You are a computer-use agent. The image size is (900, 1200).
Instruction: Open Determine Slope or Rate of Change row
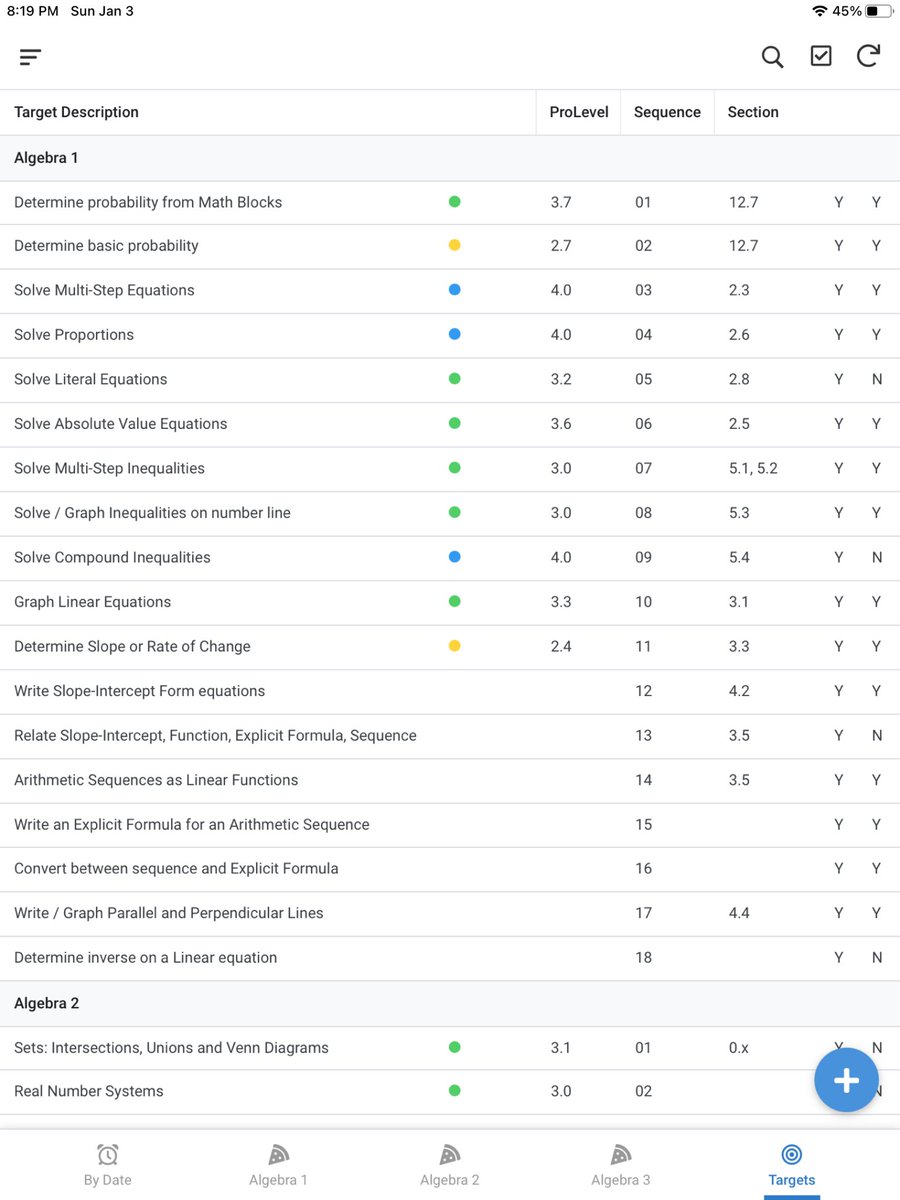450,647
